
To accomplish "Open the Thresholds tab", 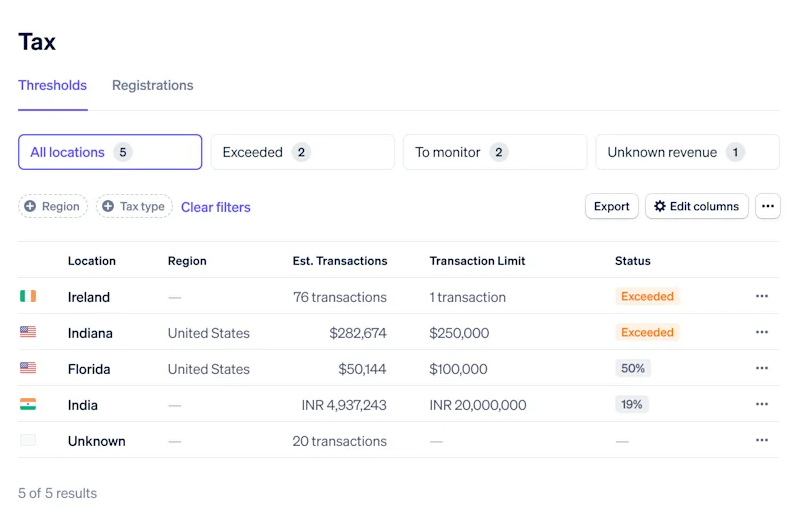I will tap(52, 85).
